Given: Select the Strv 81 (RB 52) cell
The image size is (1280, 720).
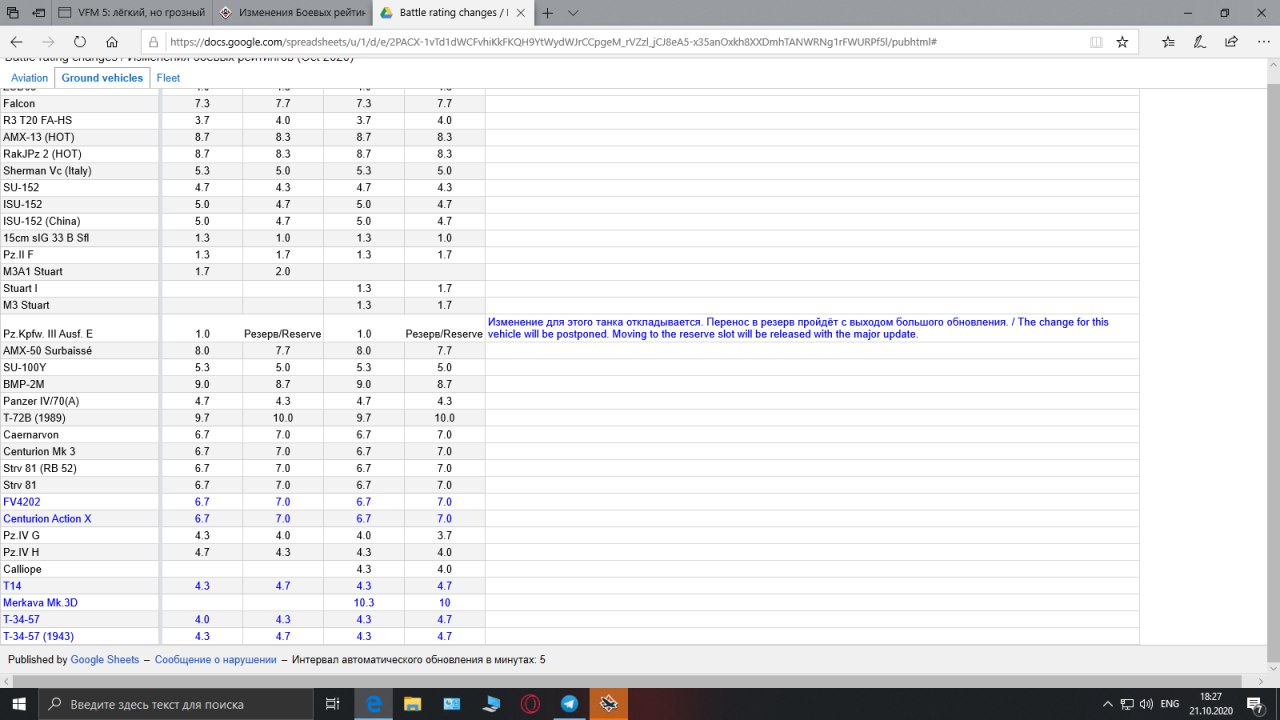Looking at the screenshot, I should [x=79, y=468].
